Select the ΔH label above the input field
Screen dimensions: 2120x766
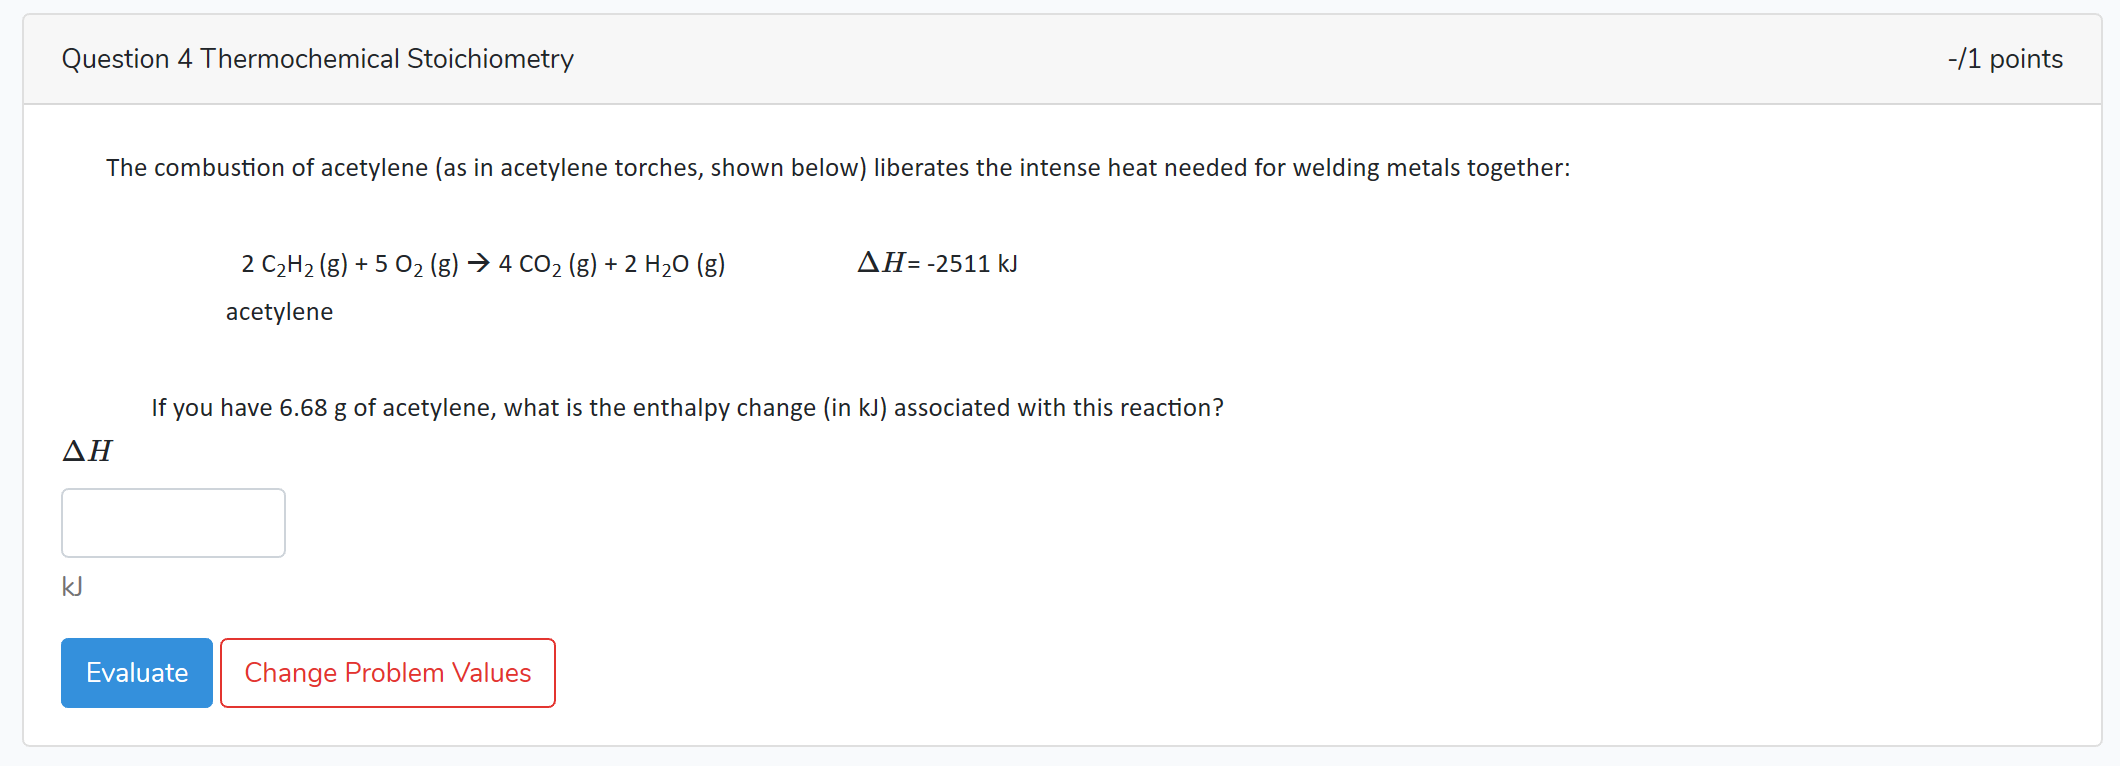(86, 451)
